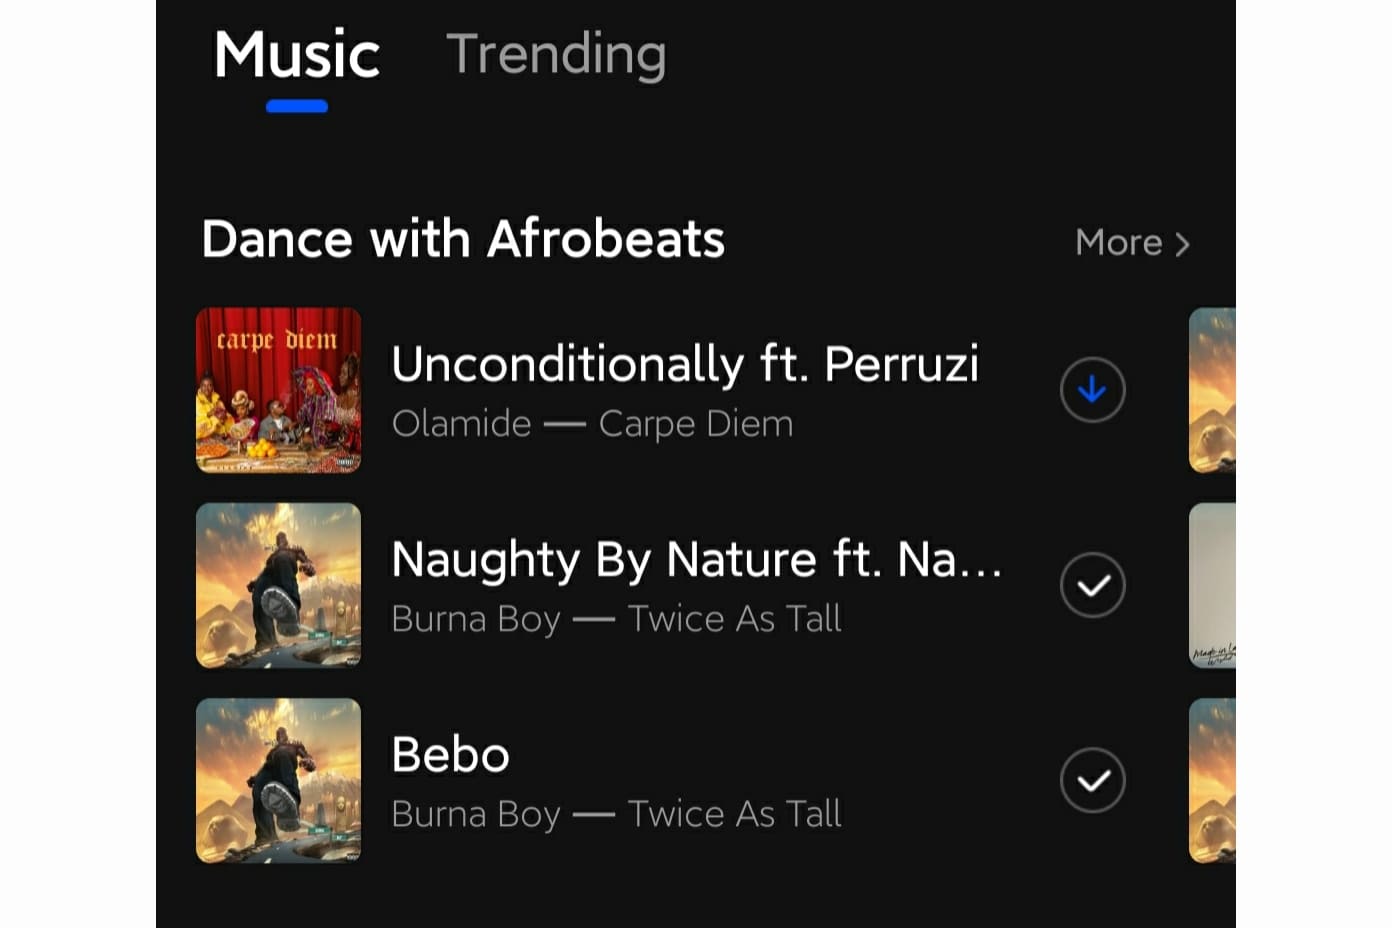Play Naughty By Nature ft. song title
Screen dimensions: 1392x928
tap(697, 559)
